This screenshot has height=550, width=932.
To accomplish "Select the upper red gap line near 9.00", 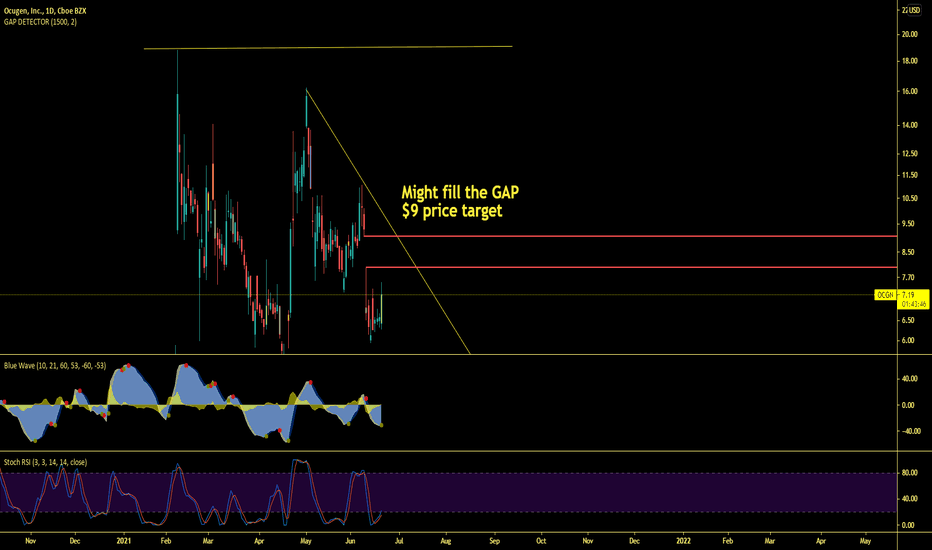I will click(630, 236).
